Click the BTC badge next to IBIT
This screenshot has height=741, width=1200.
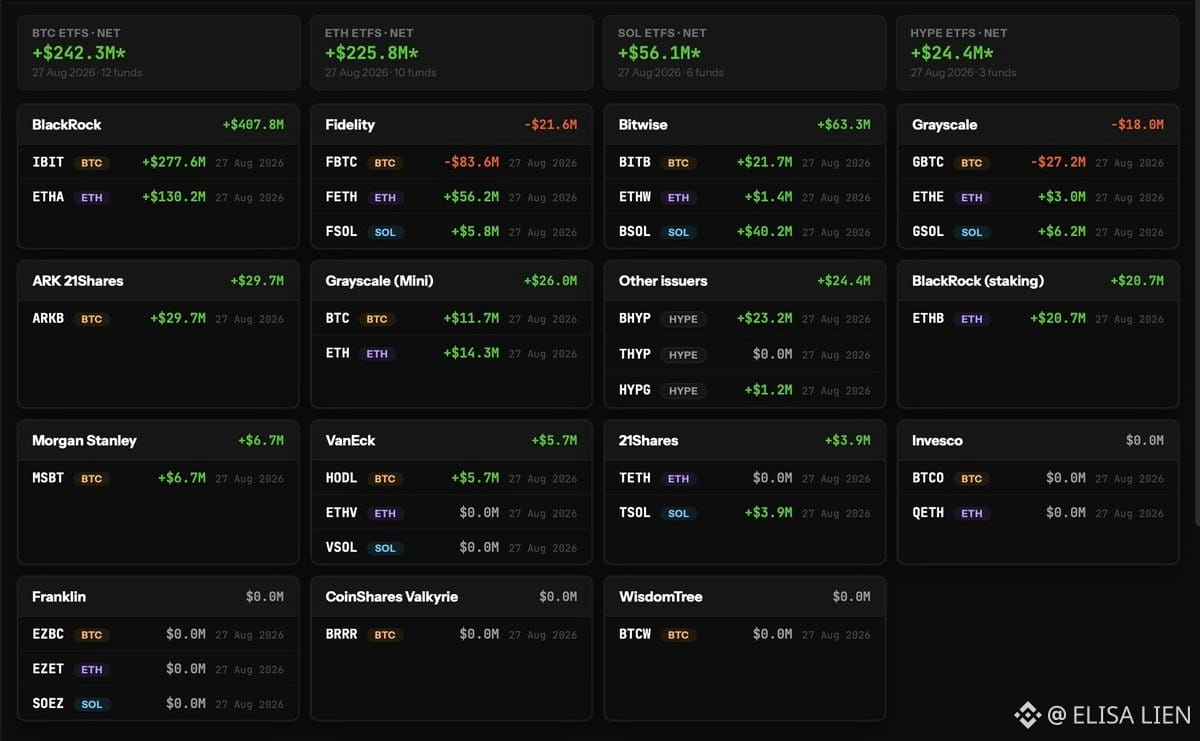pyautogui.click(x=92, y=163)
